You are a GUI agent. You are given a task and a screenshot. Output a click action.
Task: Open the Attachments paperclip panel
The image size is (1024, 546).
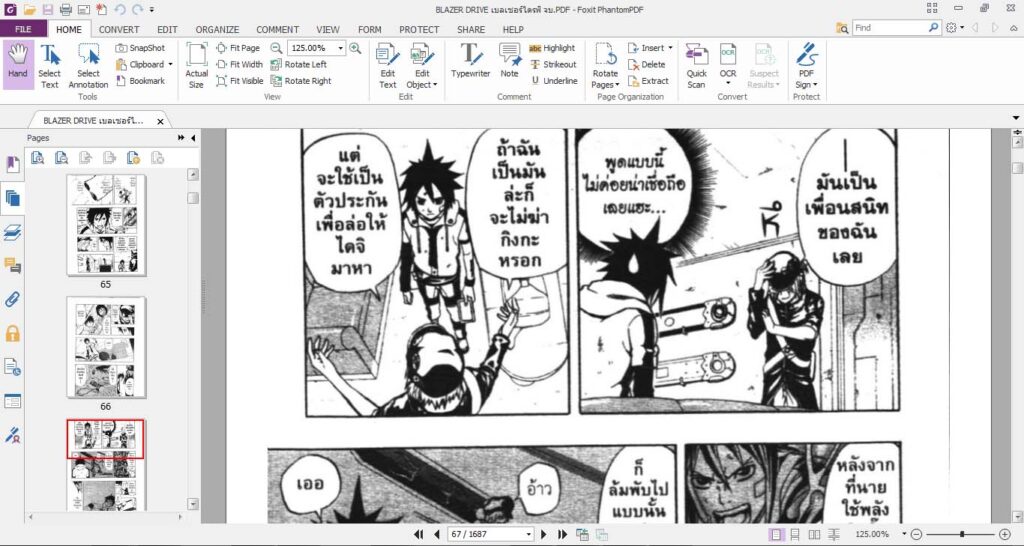pyautogui.click(x=12, y=300)
